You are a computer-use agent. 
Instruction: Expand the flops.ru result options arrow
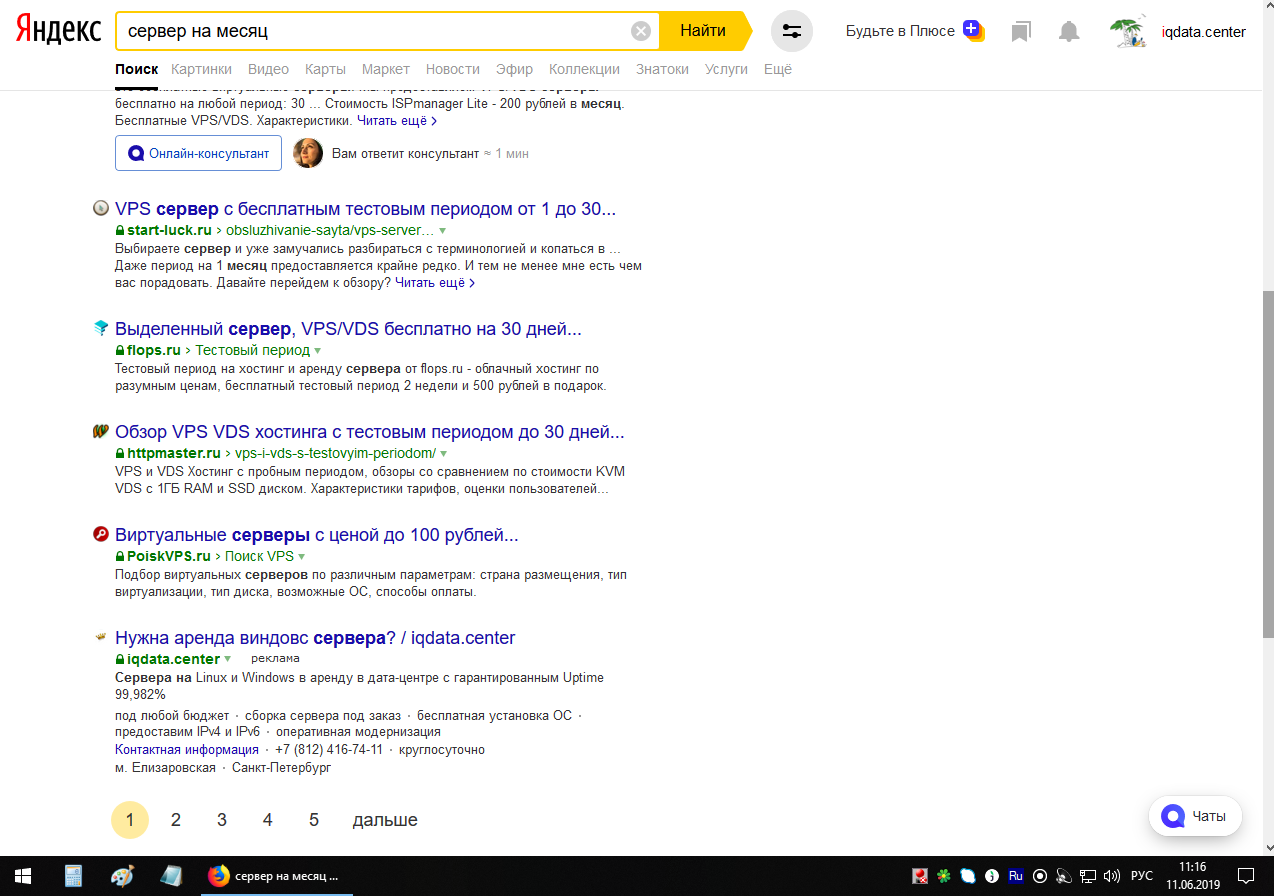[x=318, y=351]
